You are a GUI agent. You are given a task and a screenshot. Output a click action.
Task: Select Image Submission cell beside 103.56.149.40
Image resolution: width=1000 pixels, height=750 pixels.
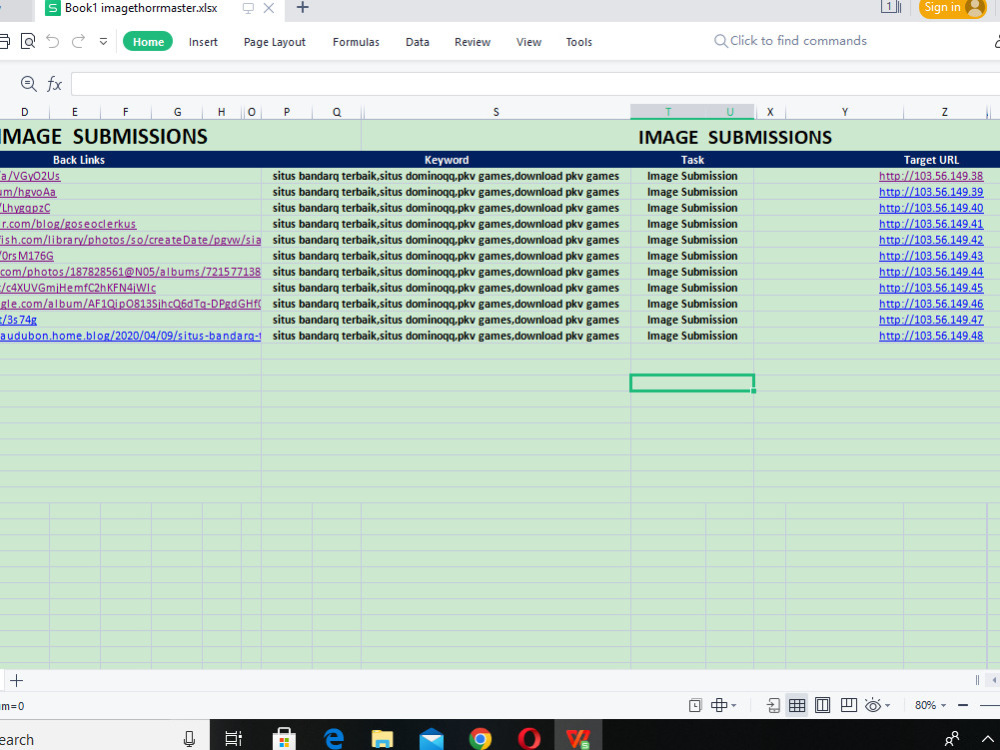pos(692,208)
